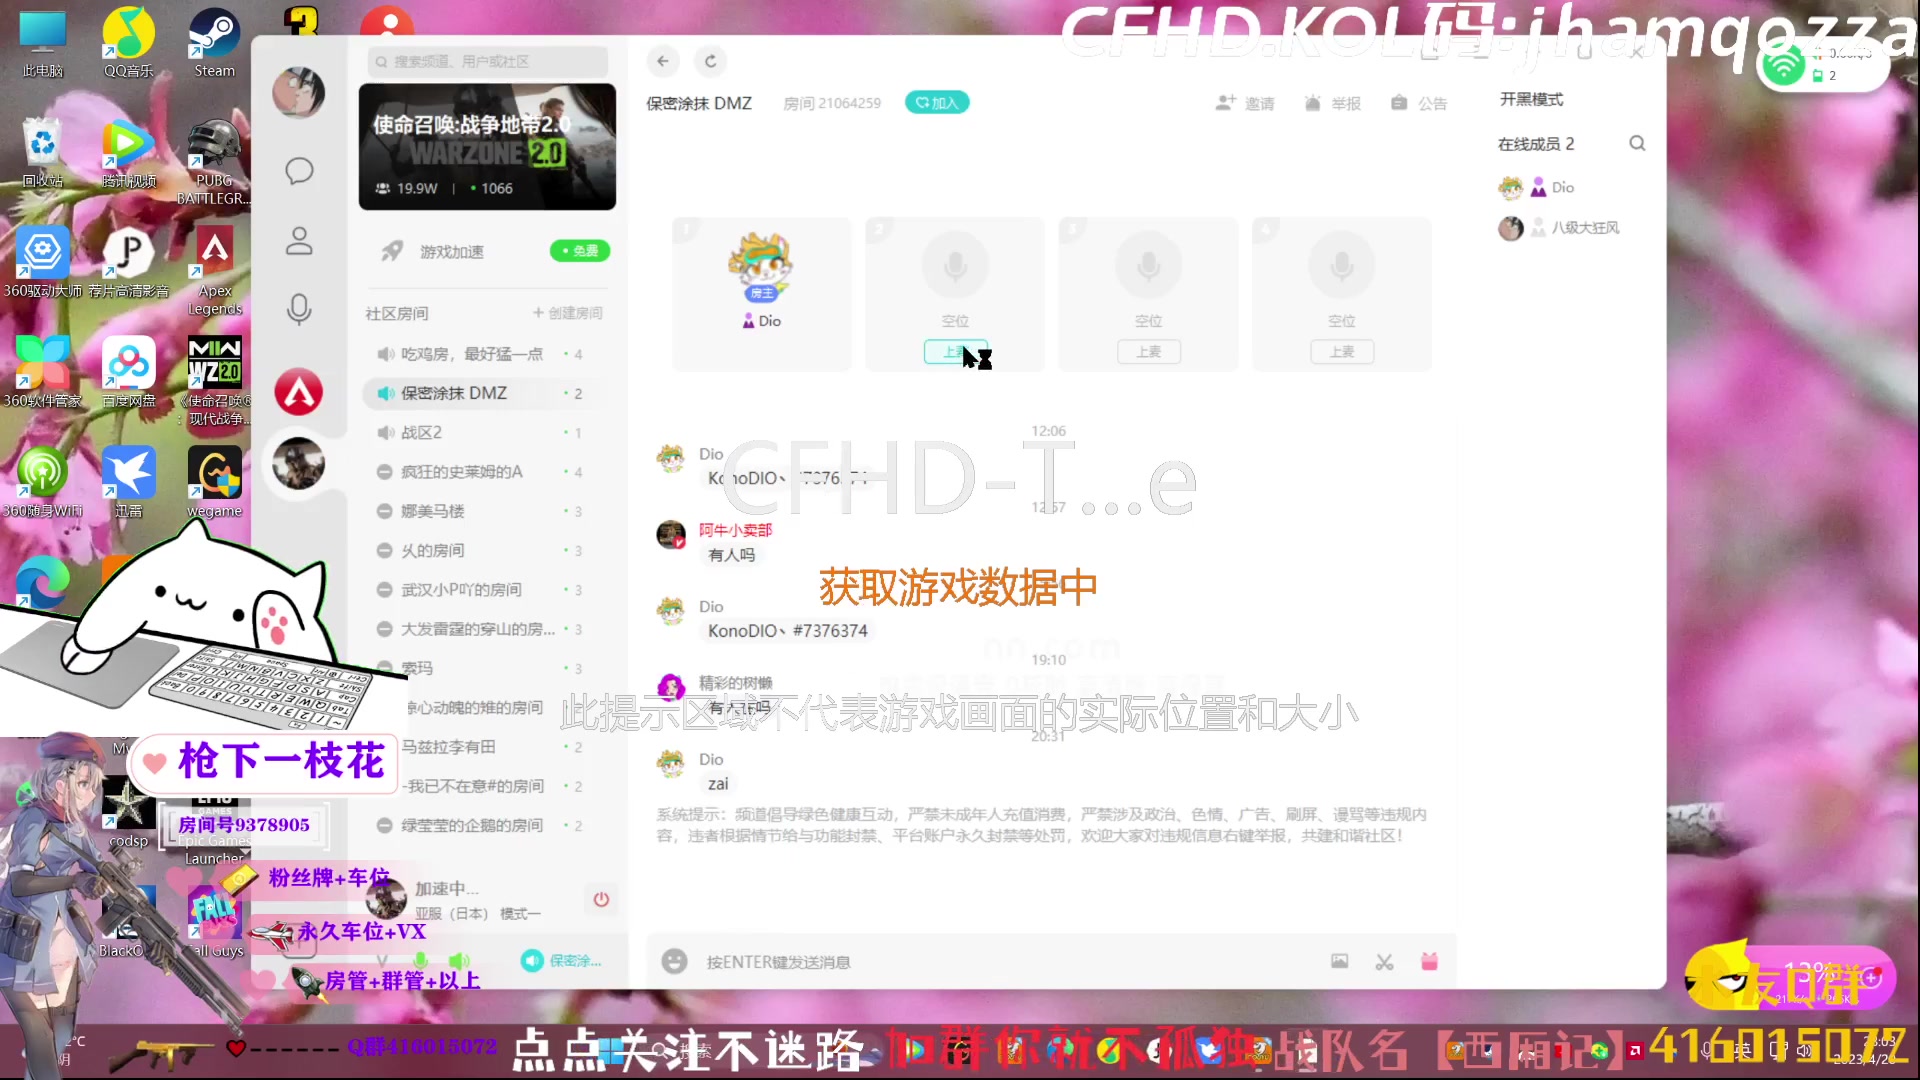Screen dimensions: 1920x1080
Task: Open 此电脑 desktop icon
Action: tap(43, 43)
